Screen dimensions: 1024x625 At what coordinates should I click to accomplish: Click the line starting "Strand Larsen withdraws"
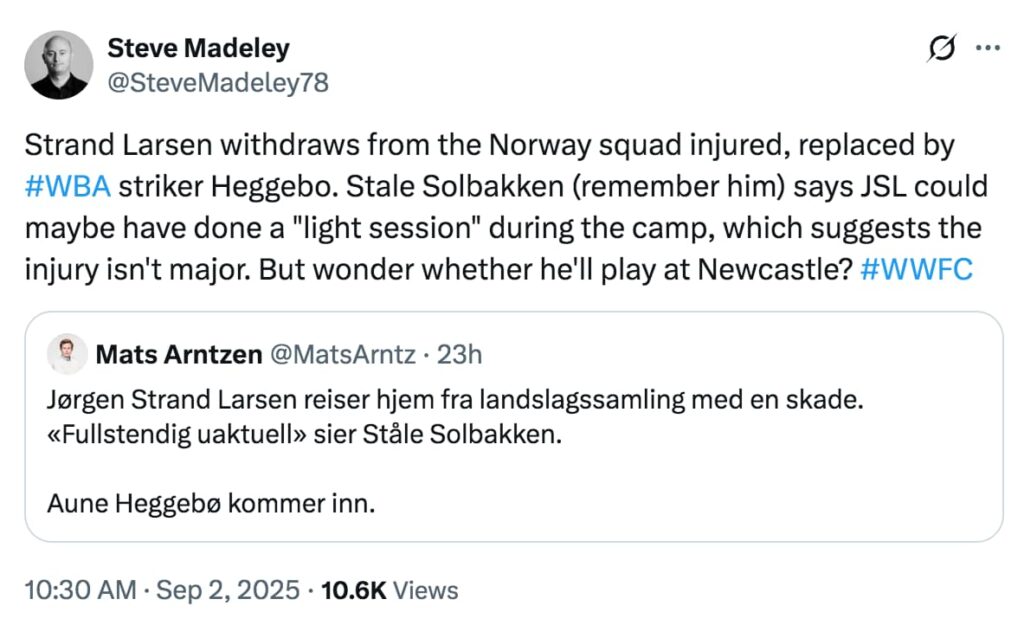[488, 144]
